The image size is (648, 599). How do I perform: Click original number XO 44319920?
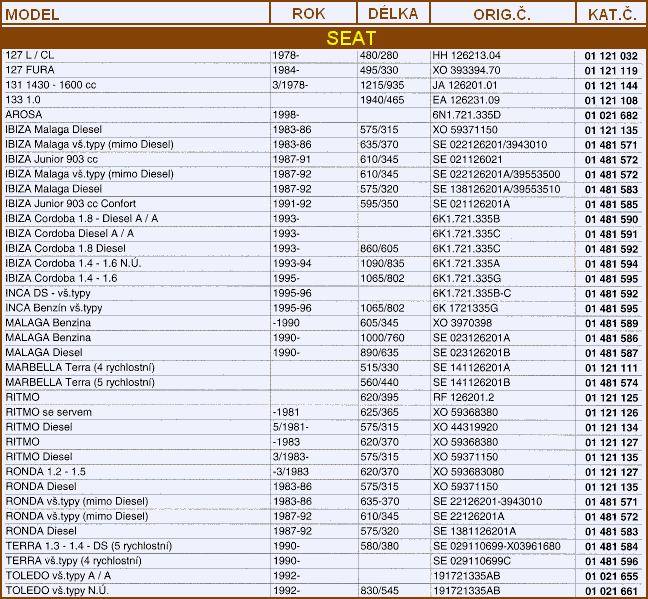tap(465, 427)
